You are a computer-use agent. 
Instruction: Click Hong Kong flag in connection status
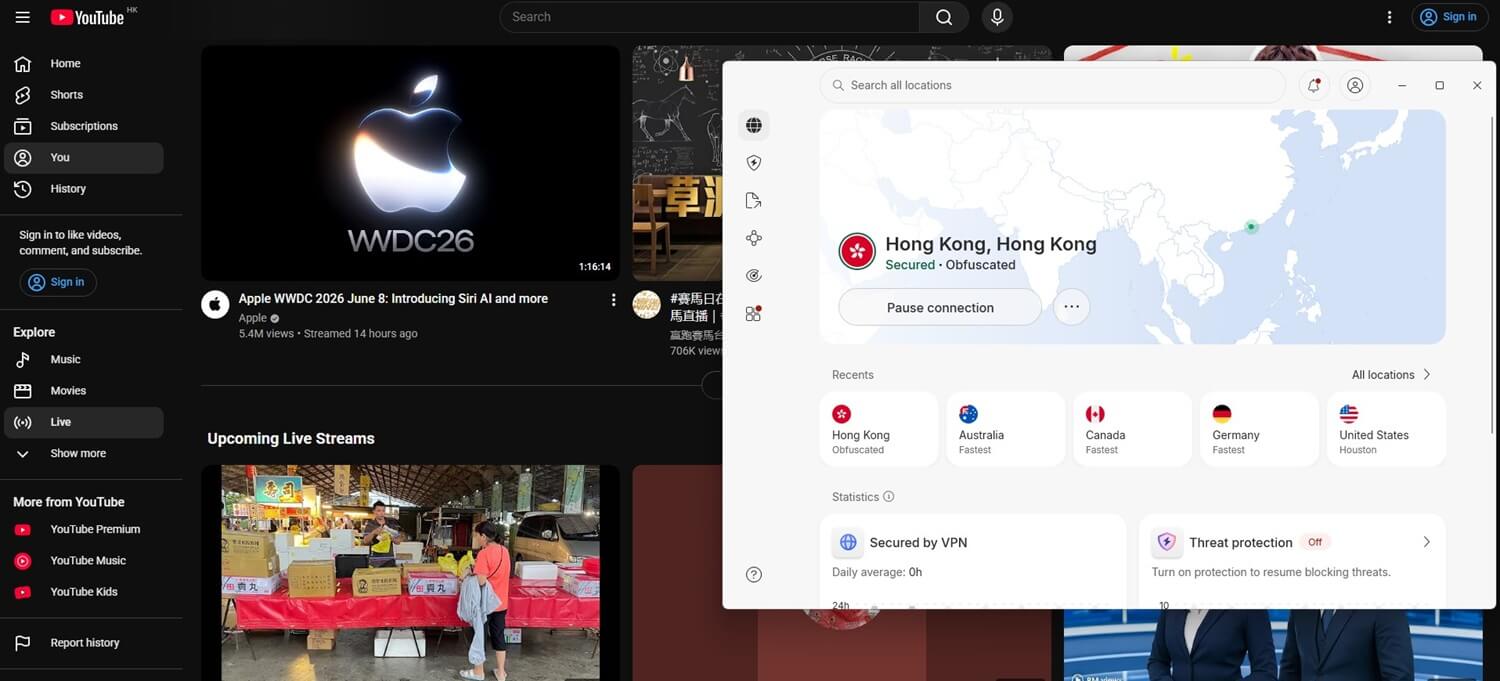pyautogui.click(x=857, y=252)
